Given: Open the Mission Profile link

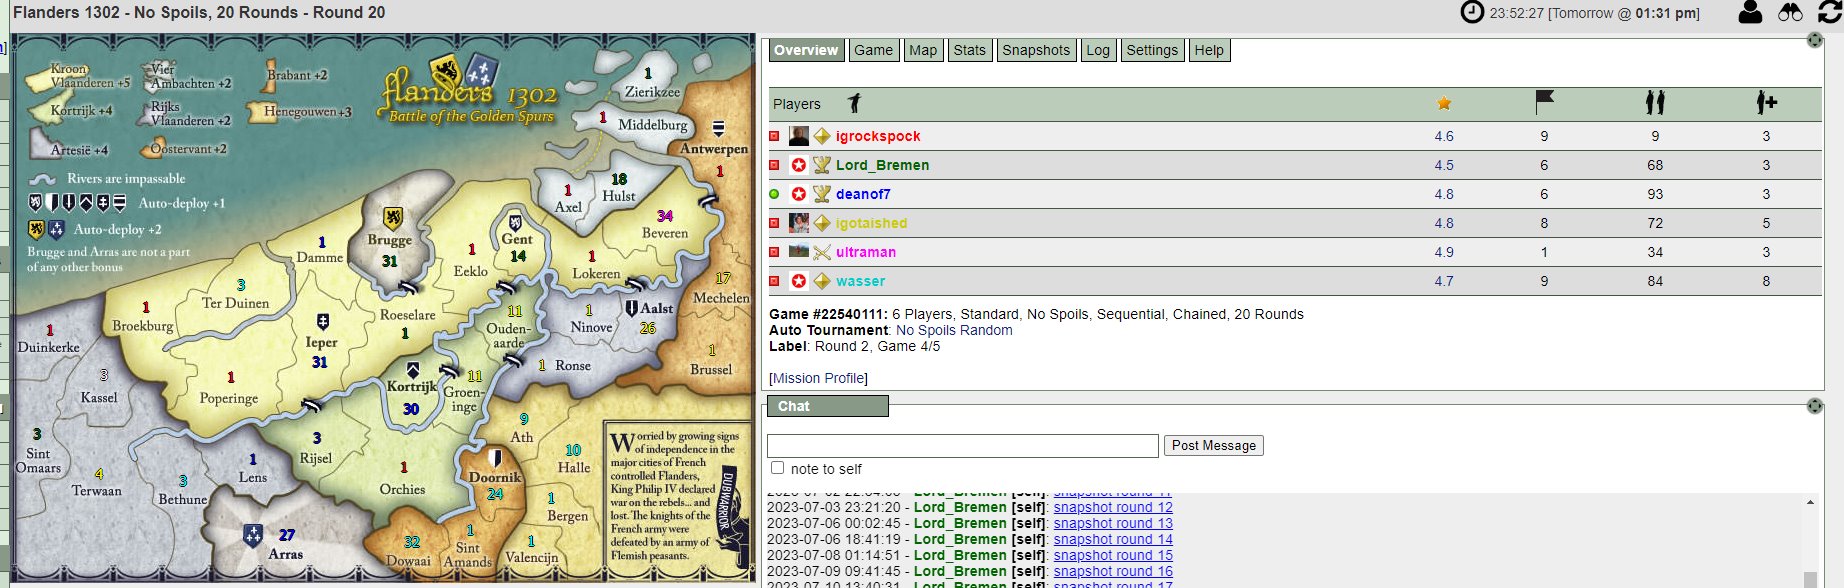Looking at the screenshot, I should click(x=818, y=378).
